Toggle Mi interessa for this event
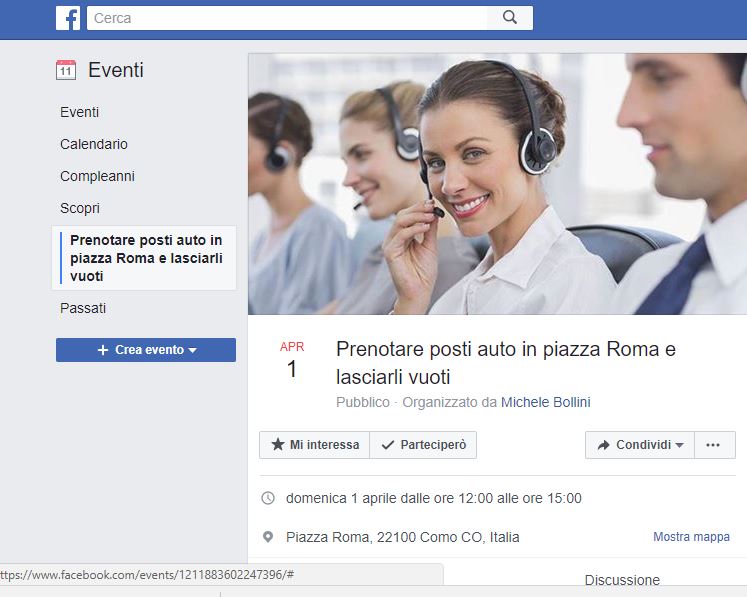Image resolution: width=747 pixels, height=597 pixels. tap(314, 445)
